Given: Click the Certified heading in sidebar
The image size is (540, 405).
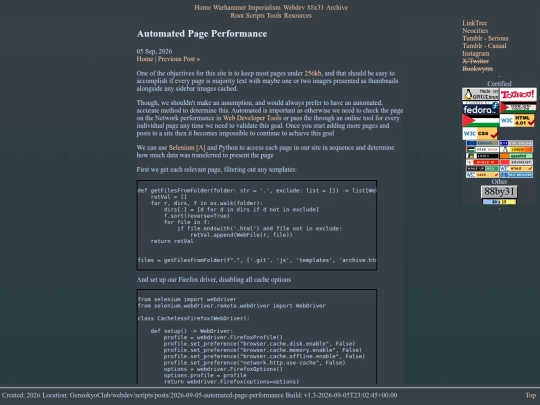Looking at the screenshot, I should coord(499,84).
